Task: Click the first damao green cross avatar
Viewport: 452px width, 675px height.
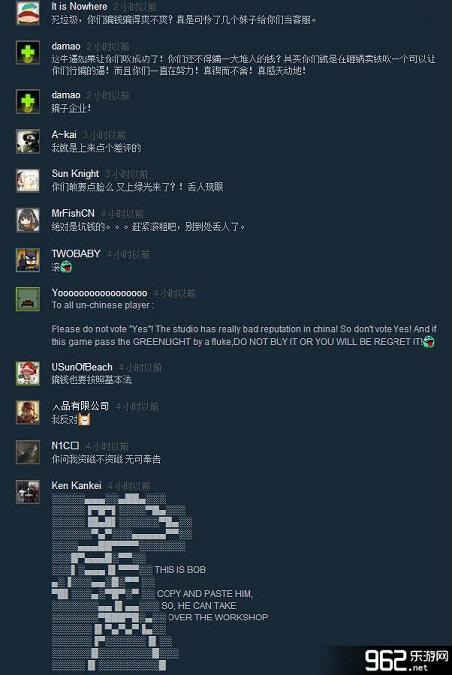Action: pyautogui.click(x=28, y=53)
